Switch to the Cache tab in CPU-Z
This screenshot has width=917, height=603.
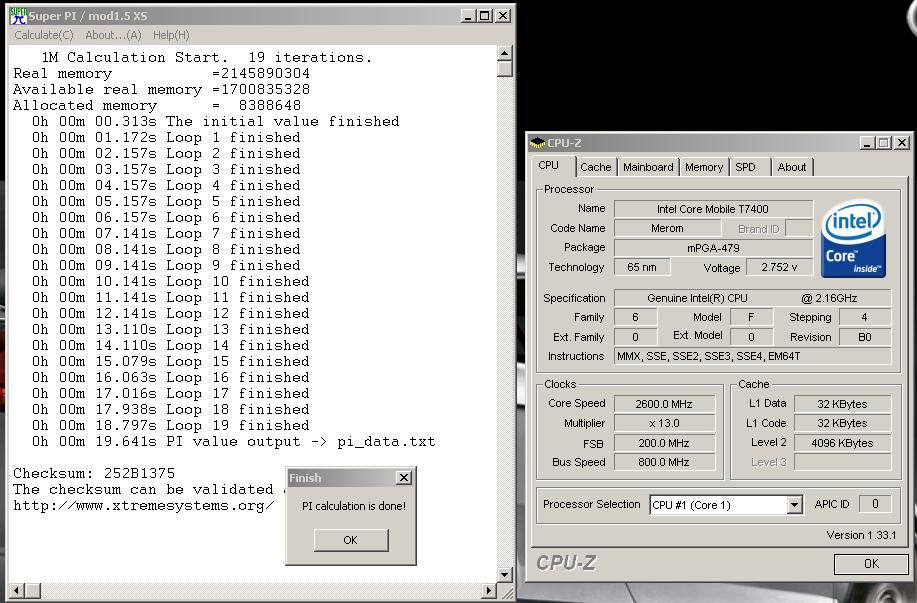(x=595, y=167)
